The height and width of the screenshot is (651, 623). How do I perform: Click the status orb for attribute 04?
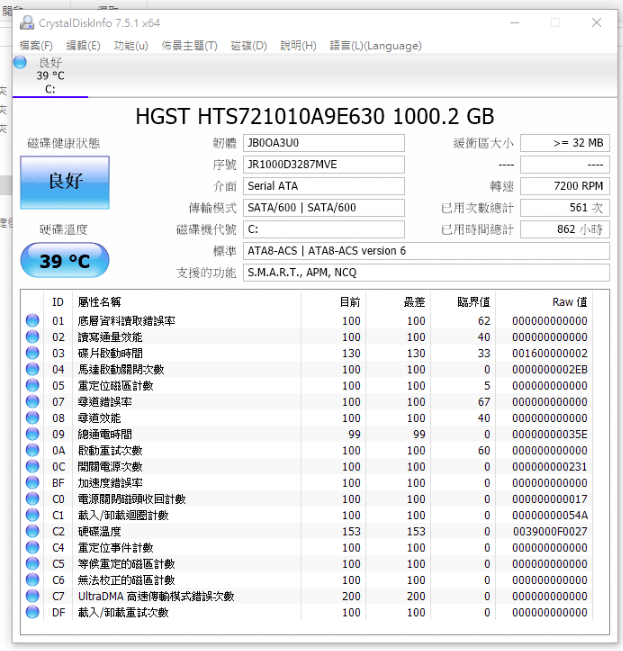tap(32, 369)
